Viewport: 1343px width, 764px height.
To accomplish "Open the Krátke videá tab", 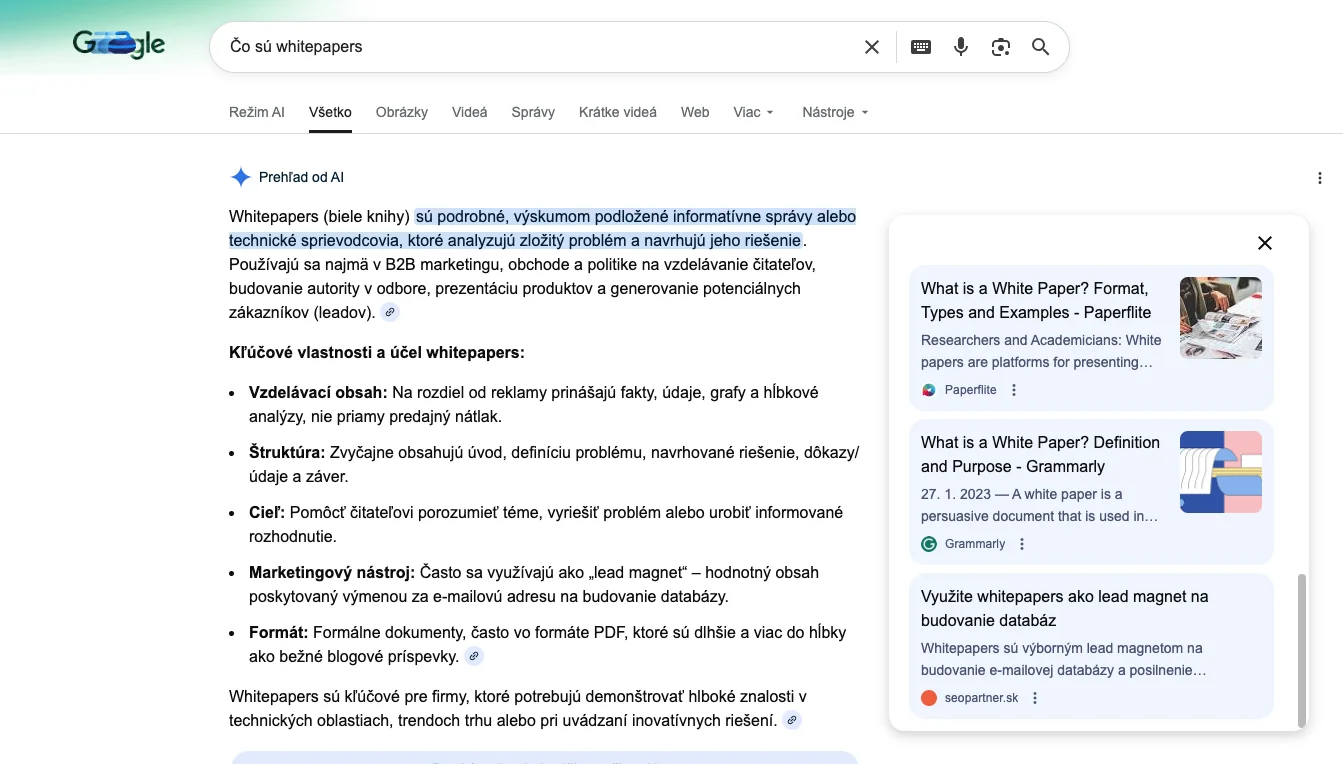I will tap(617, 112).
